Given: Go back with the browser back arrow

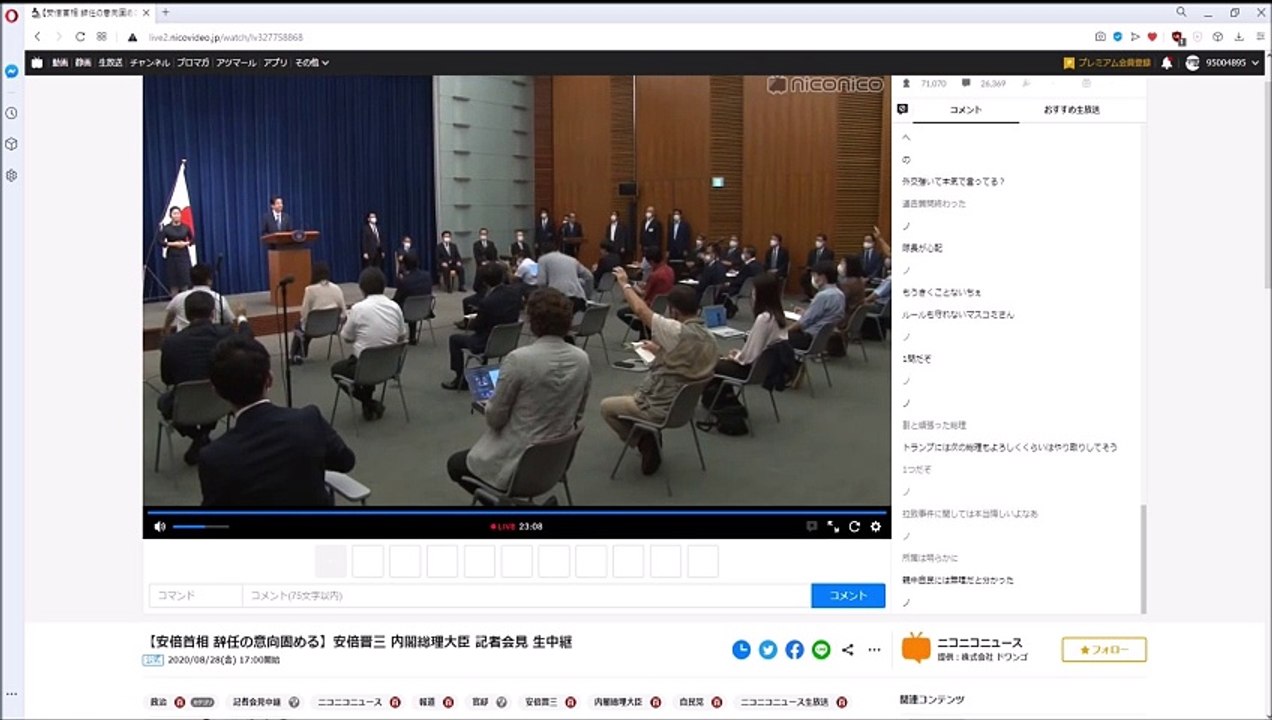Looking at the screenshot, I should point(37,37).
